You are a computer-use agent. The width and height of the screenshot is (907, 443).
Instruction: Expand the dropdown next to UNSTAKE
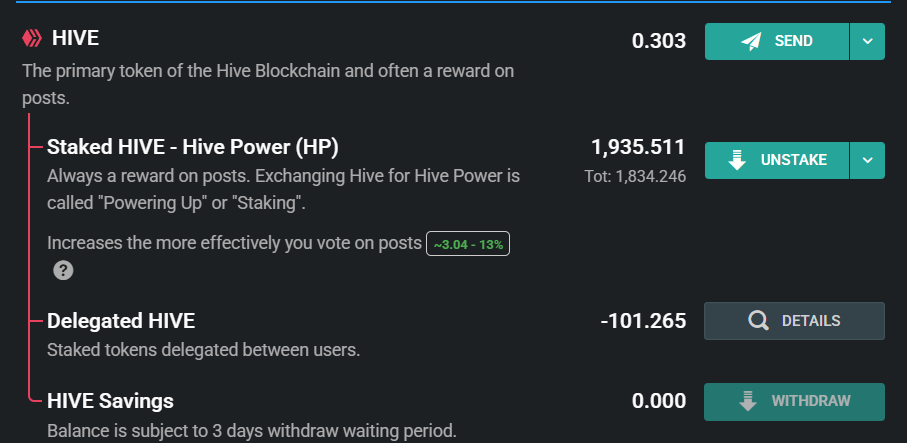867,160
